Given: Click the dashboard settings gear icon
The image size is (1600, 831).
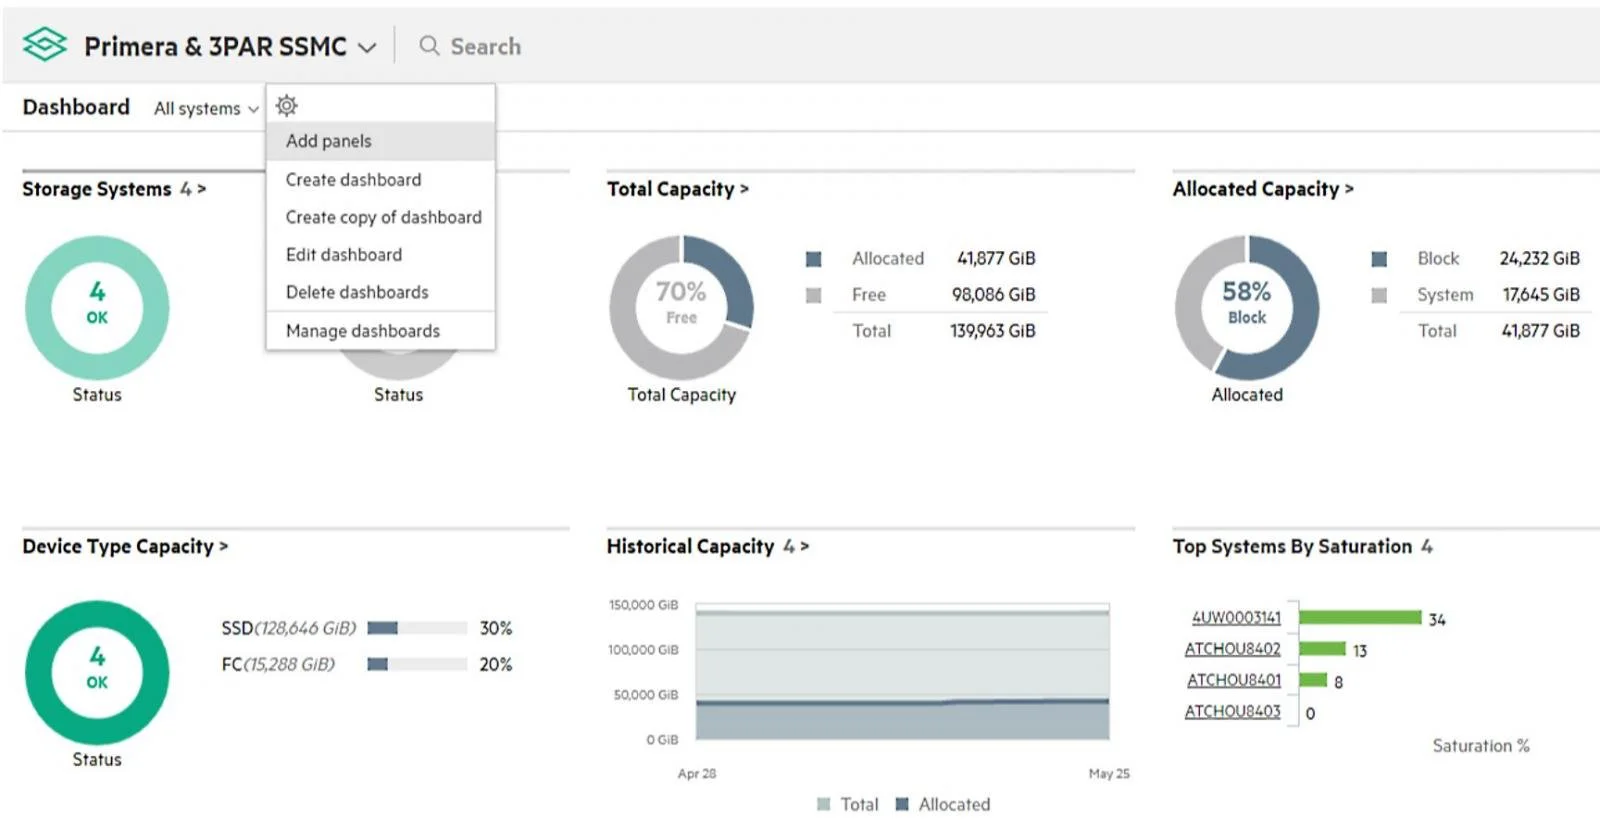Looking at the screenshot, I should tap(287, 105).
